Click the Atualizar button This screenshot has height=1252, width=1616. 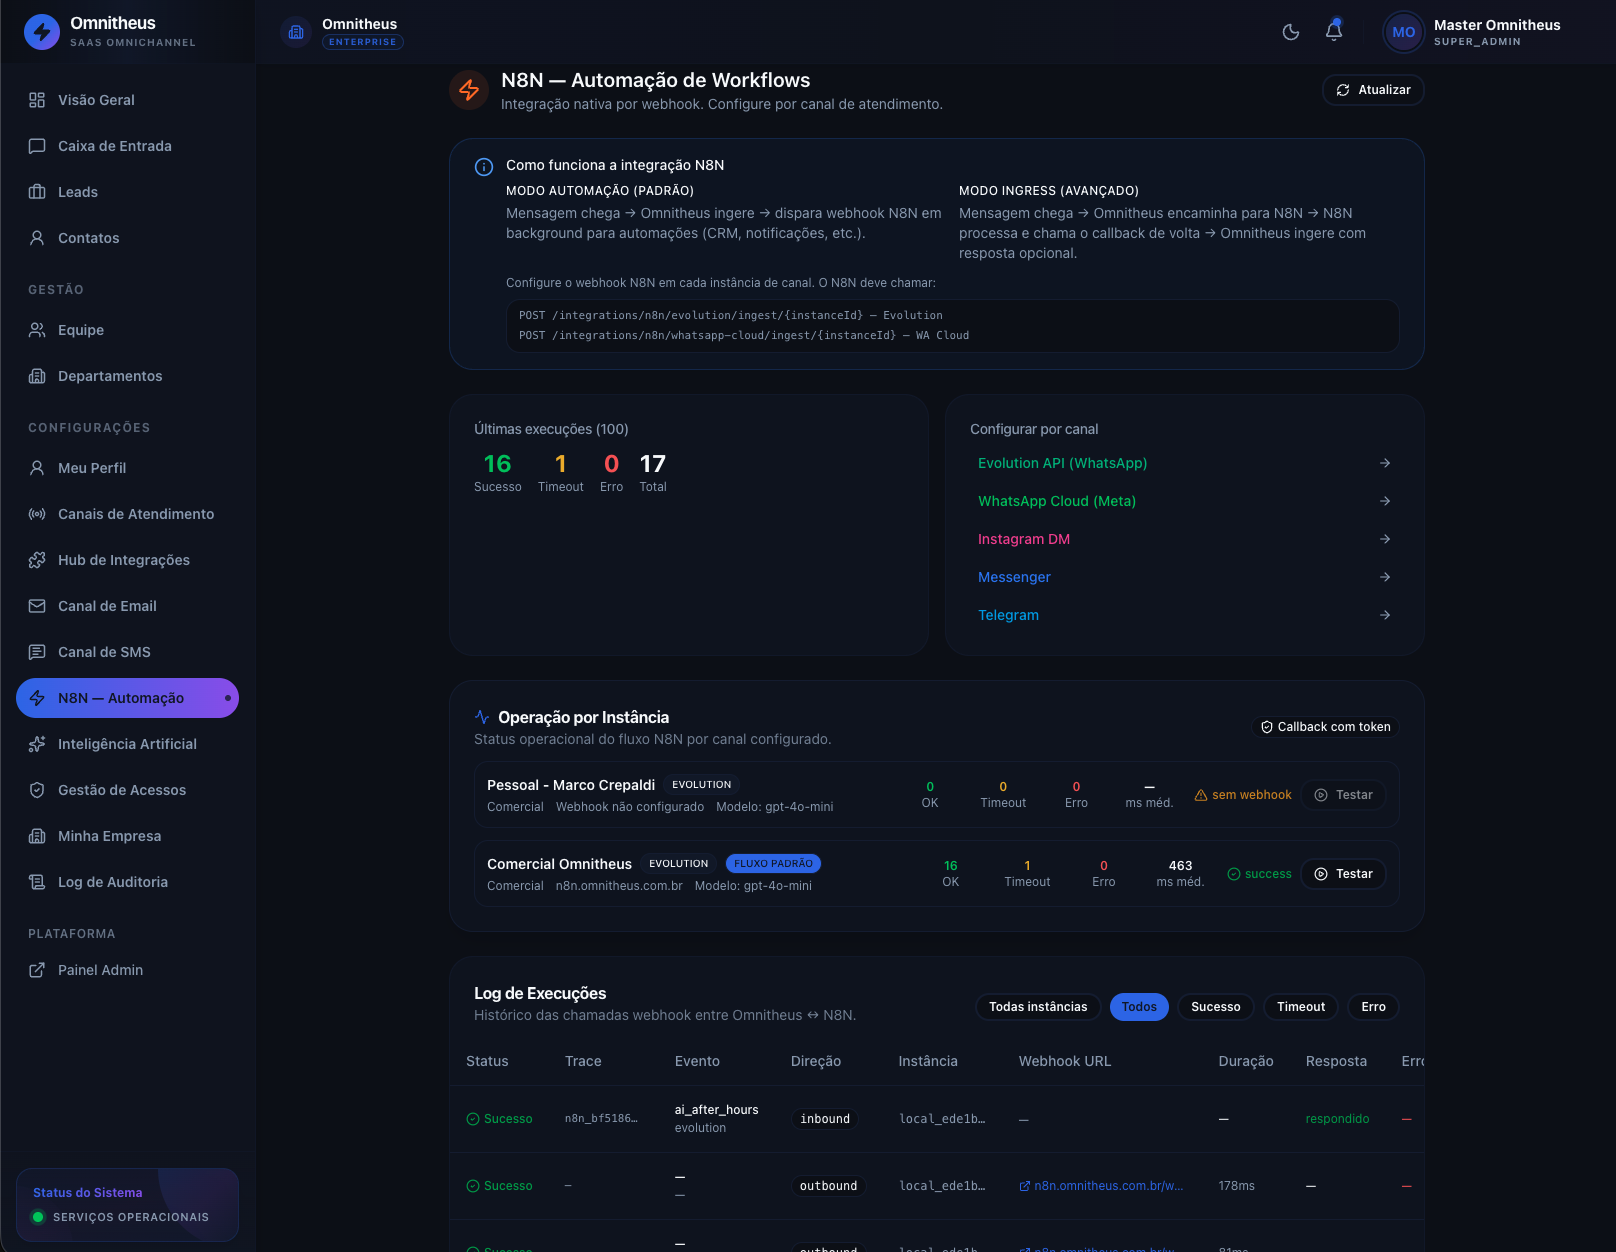[x=1373, y=90]
